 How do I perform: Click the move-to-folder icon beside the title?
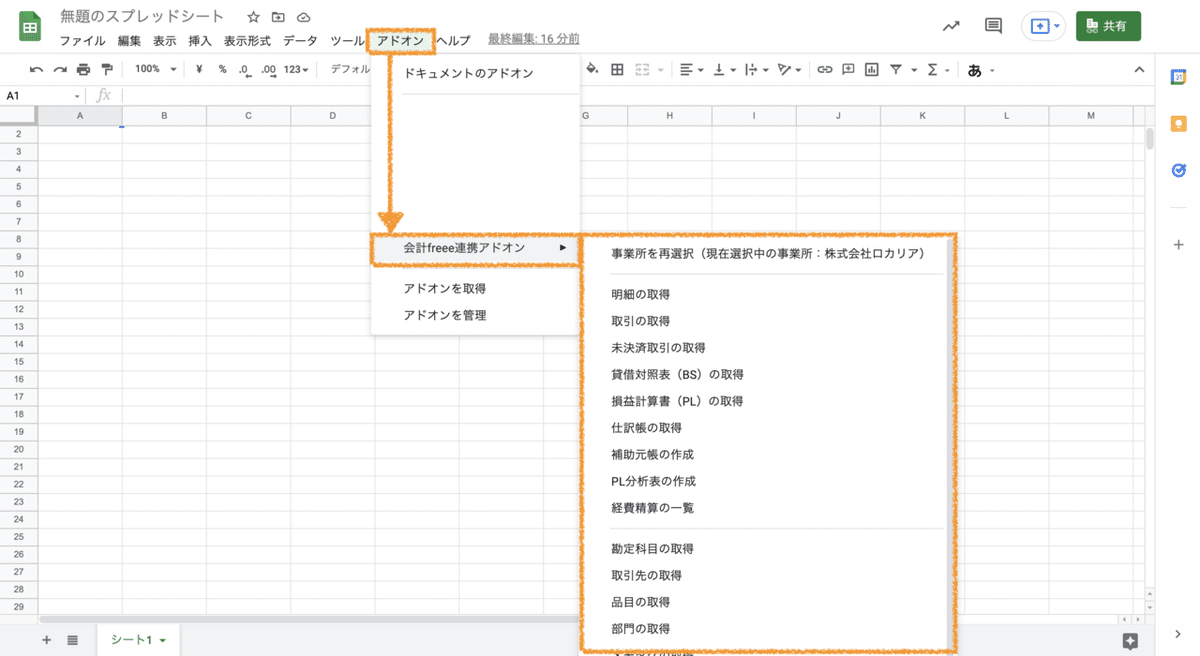(278, 18)
